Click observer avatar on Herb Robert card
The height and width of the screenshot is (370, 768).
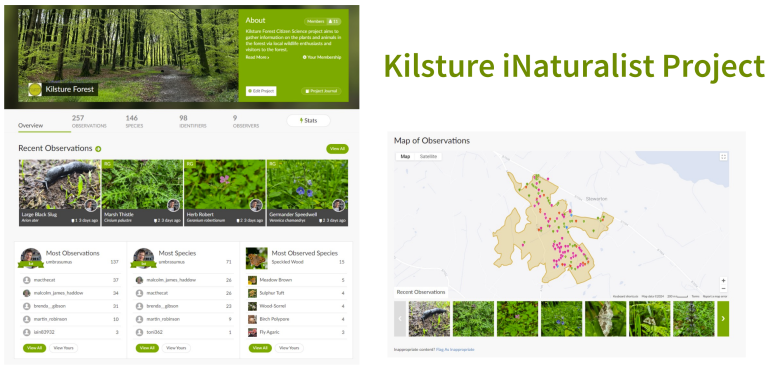click(x=255, y=205)
